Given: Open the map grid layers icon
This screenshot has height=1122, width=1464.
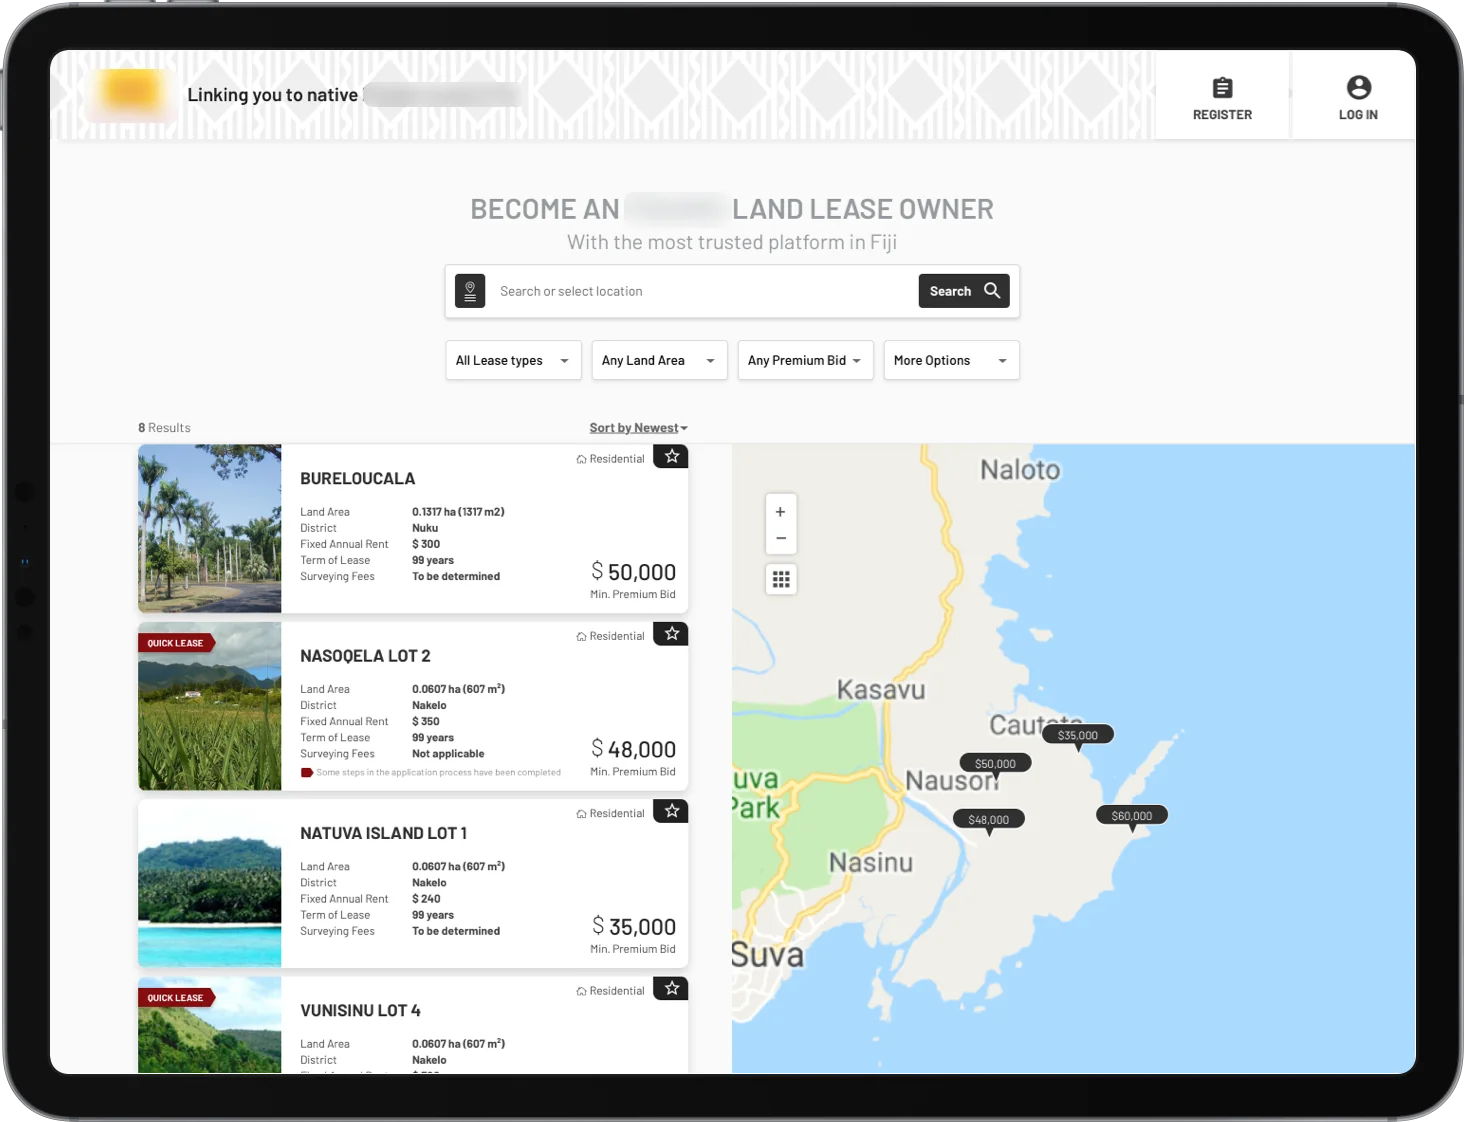Looking at the screenshot, I should pyautogui.click(x=781, y=579).
